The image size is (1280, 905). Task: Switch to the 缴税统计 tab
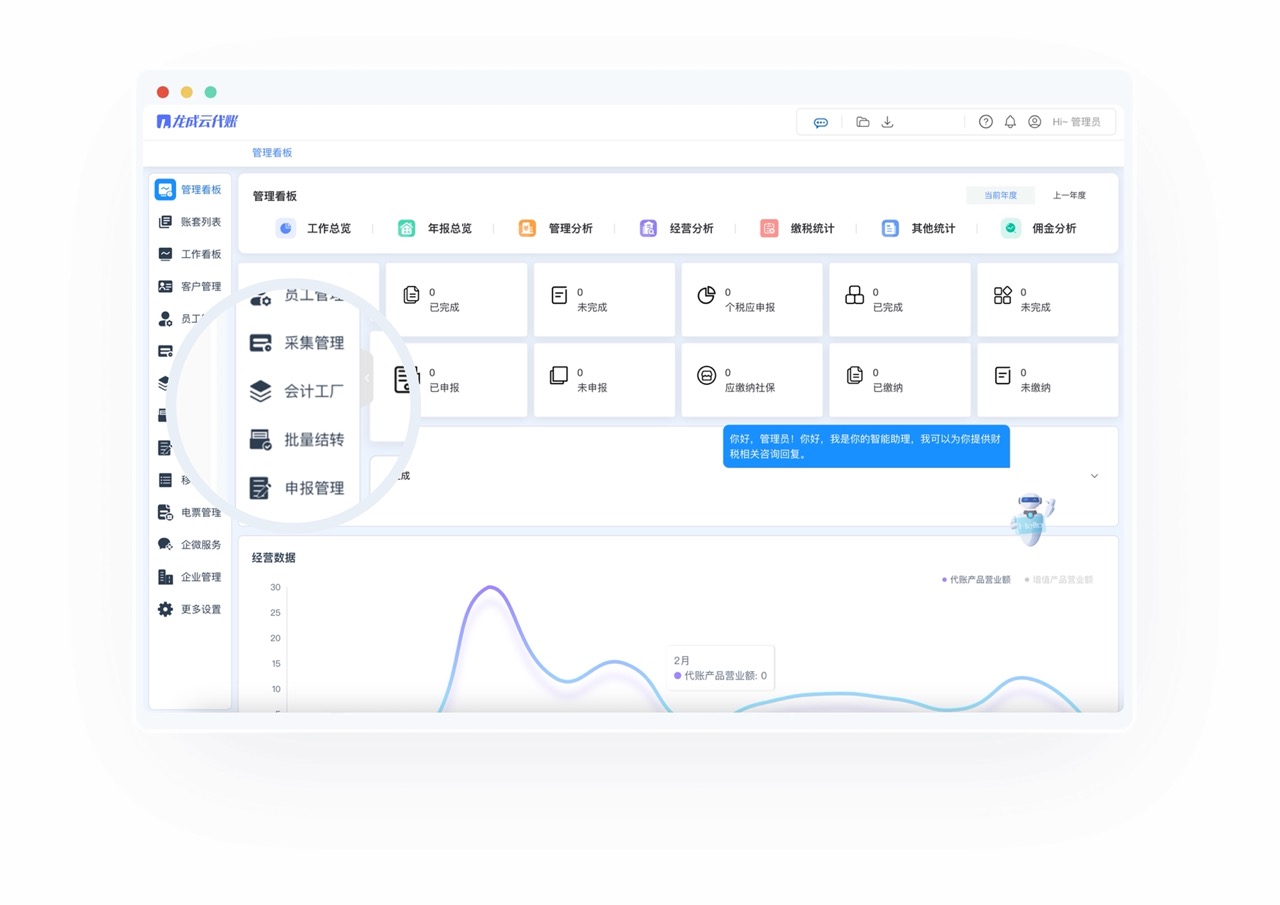pos(797,228)
